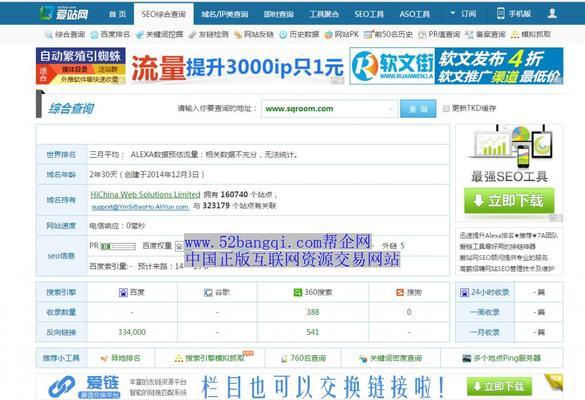Click the 备案查询 icon
The width and height of the screenshot is (585, 400).
tap(469, 35)
